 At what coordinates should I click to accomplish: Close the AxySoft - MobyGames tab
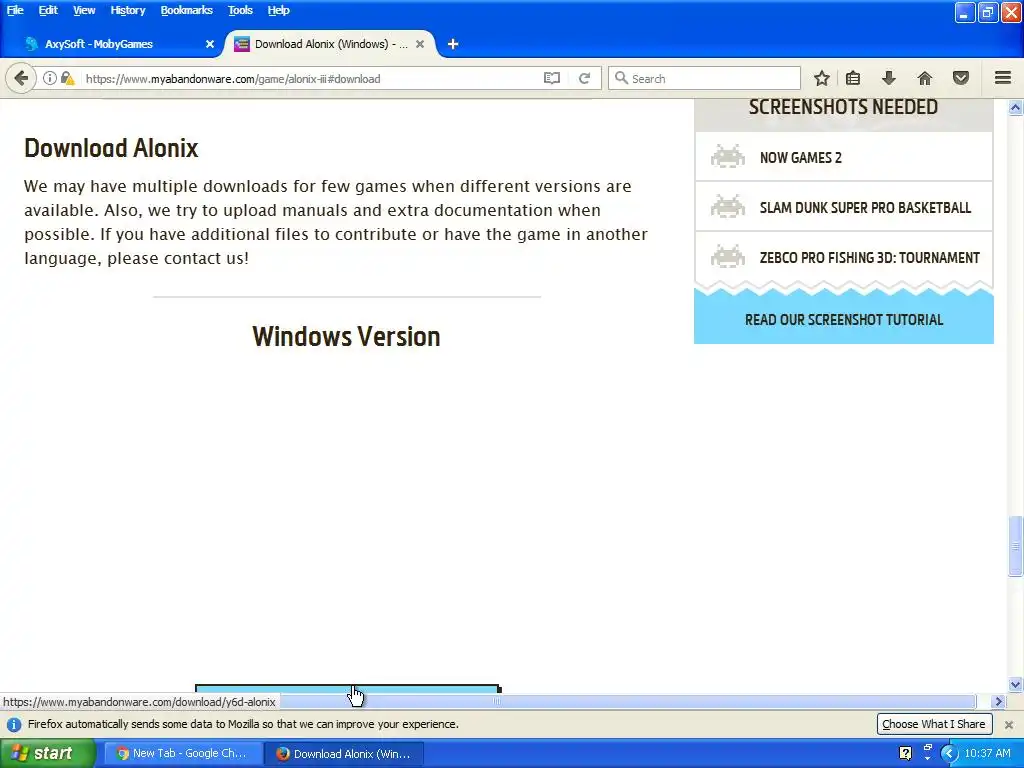point(210,44)
